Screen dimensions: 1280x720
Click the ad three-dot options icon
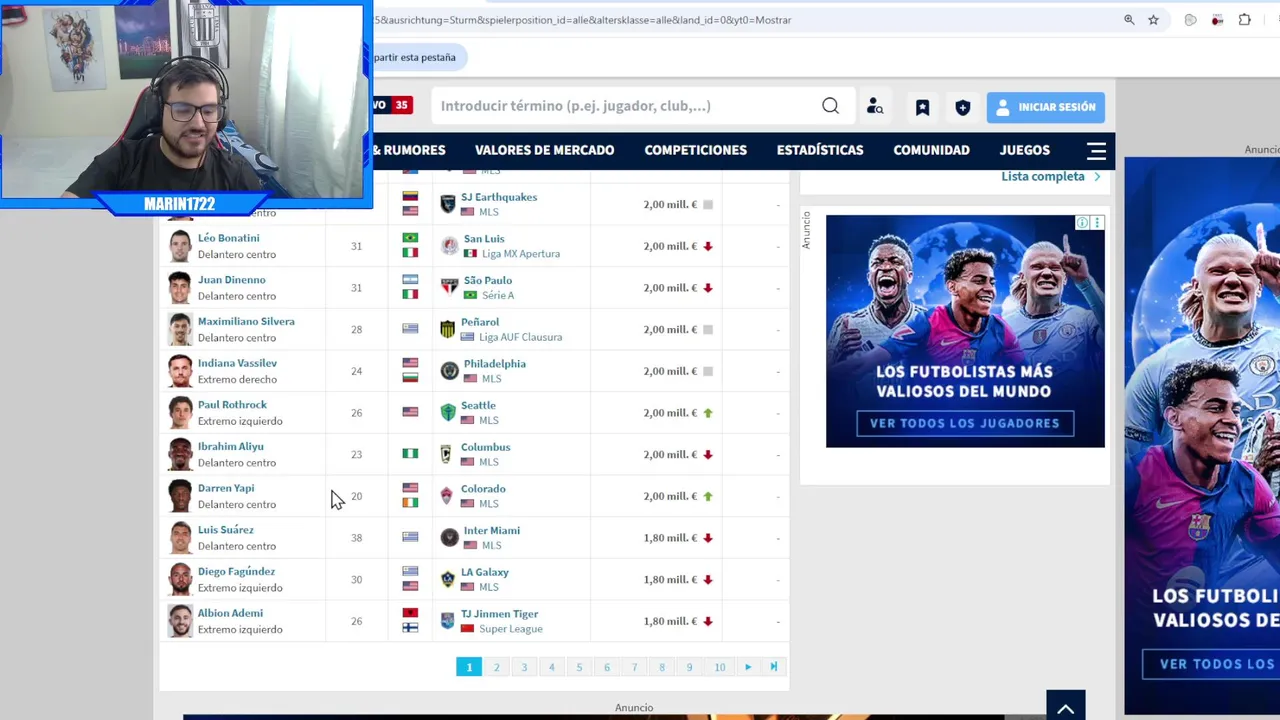tap(1097, 223)
